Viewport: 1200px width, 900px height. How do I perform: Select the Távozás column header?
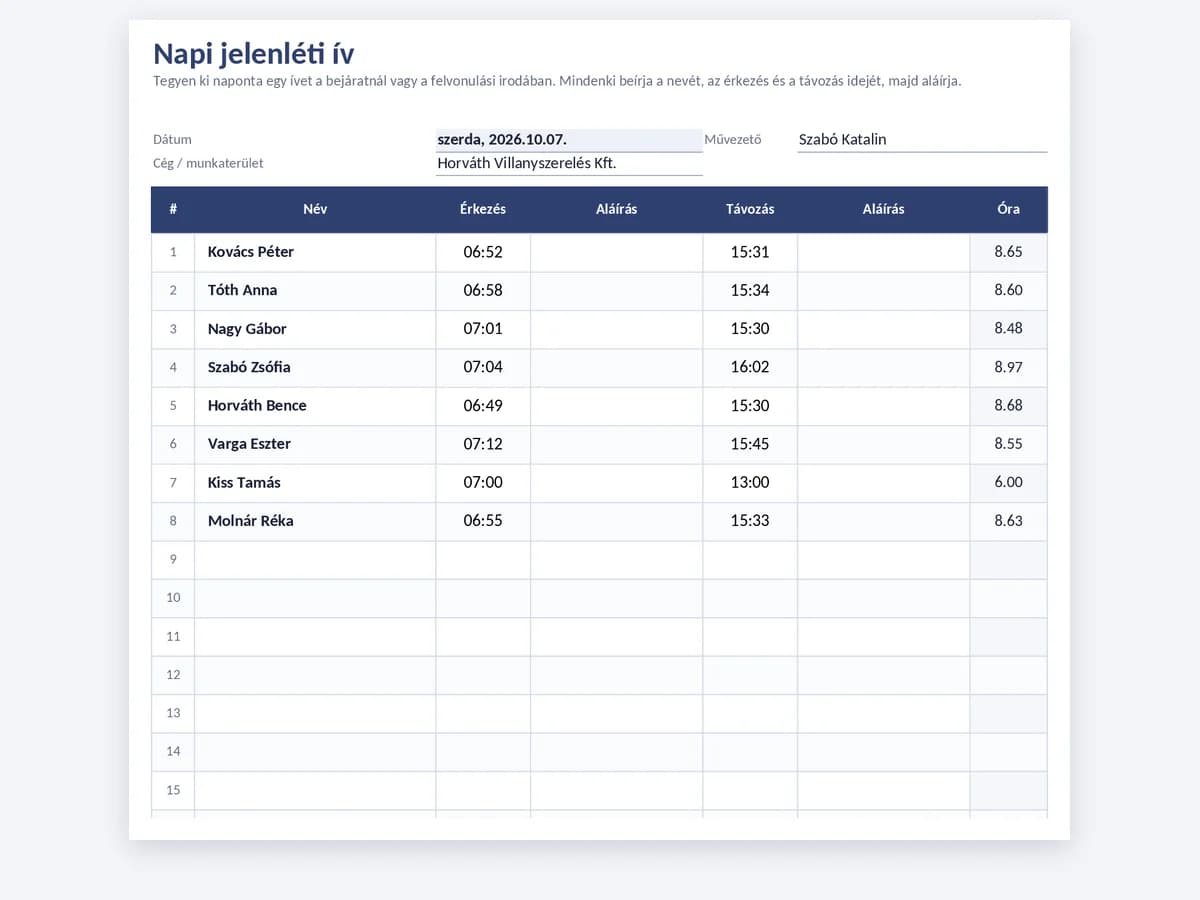[750, 209]
